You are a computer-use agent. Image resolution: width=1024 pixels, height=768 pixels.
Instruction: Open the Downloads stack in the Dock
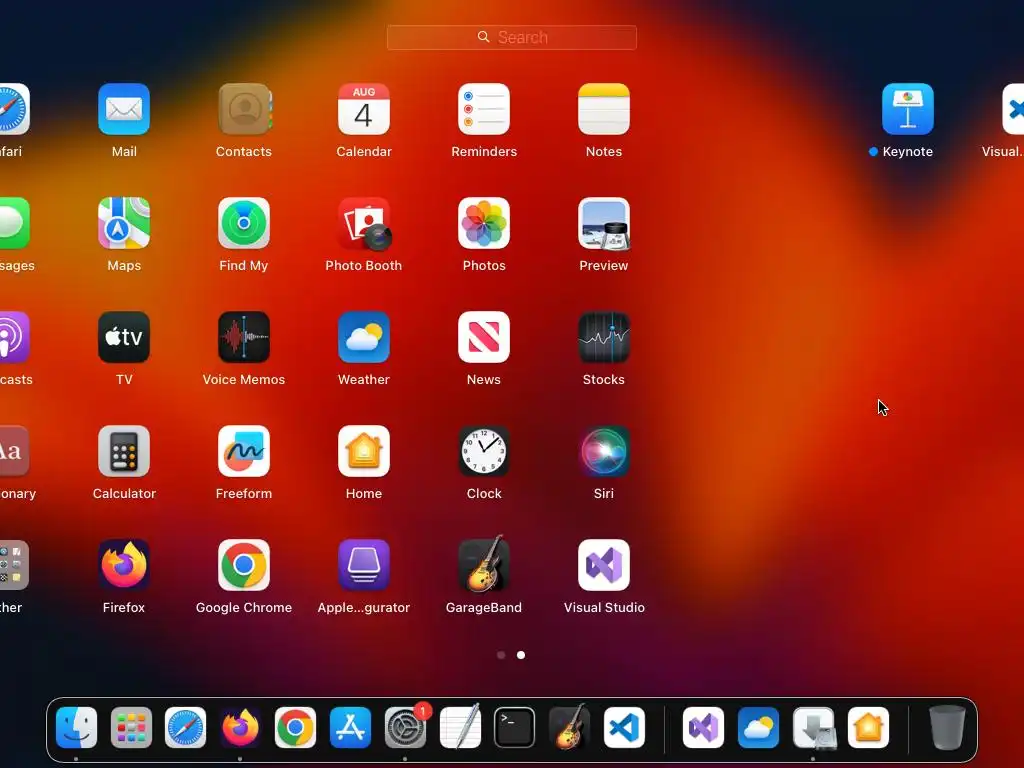814,728
